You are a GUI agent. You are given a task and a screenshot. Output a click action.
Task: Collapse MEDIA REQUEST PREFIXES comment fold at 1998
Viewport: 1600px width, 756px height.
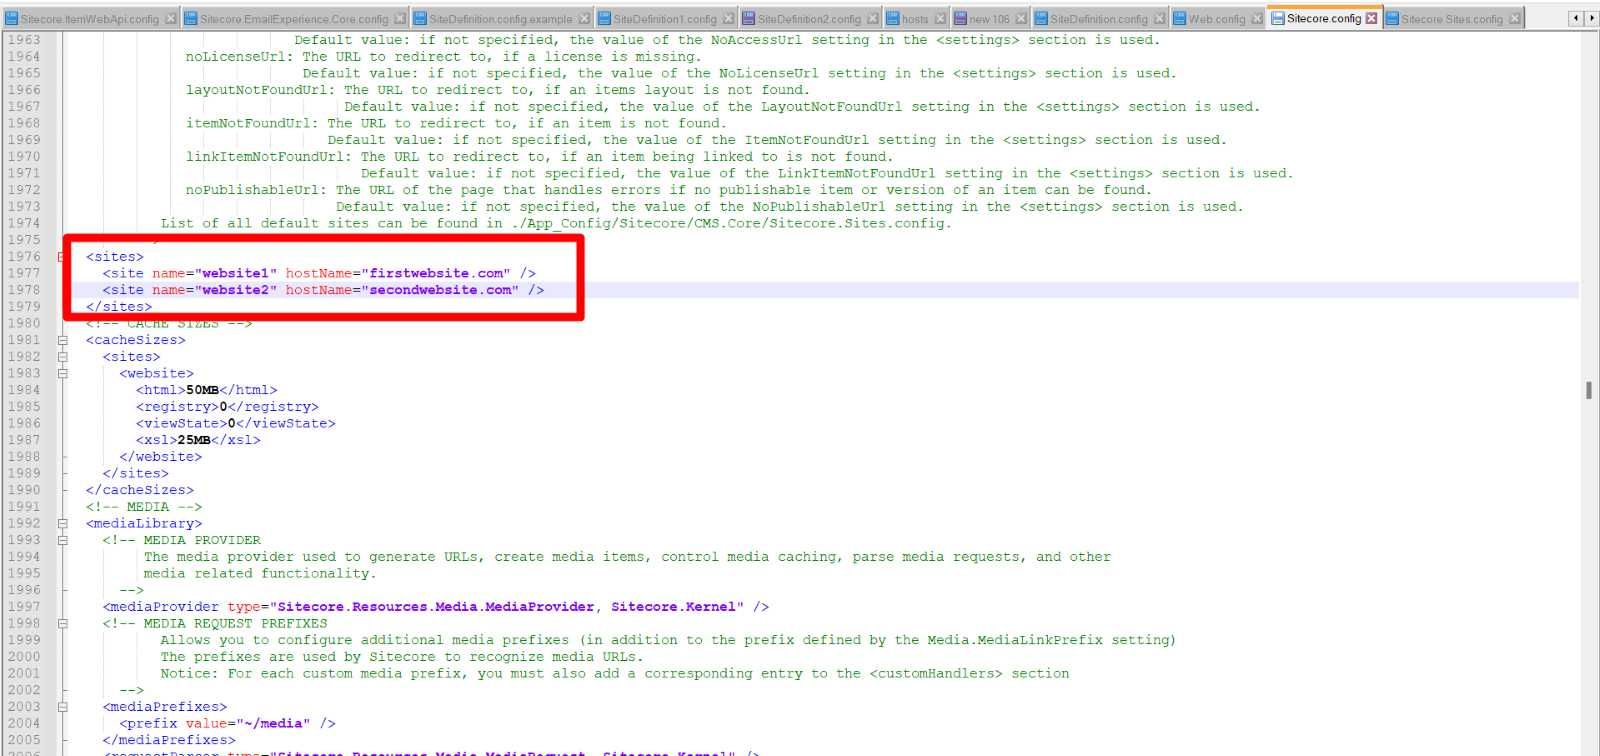point(62,623)
